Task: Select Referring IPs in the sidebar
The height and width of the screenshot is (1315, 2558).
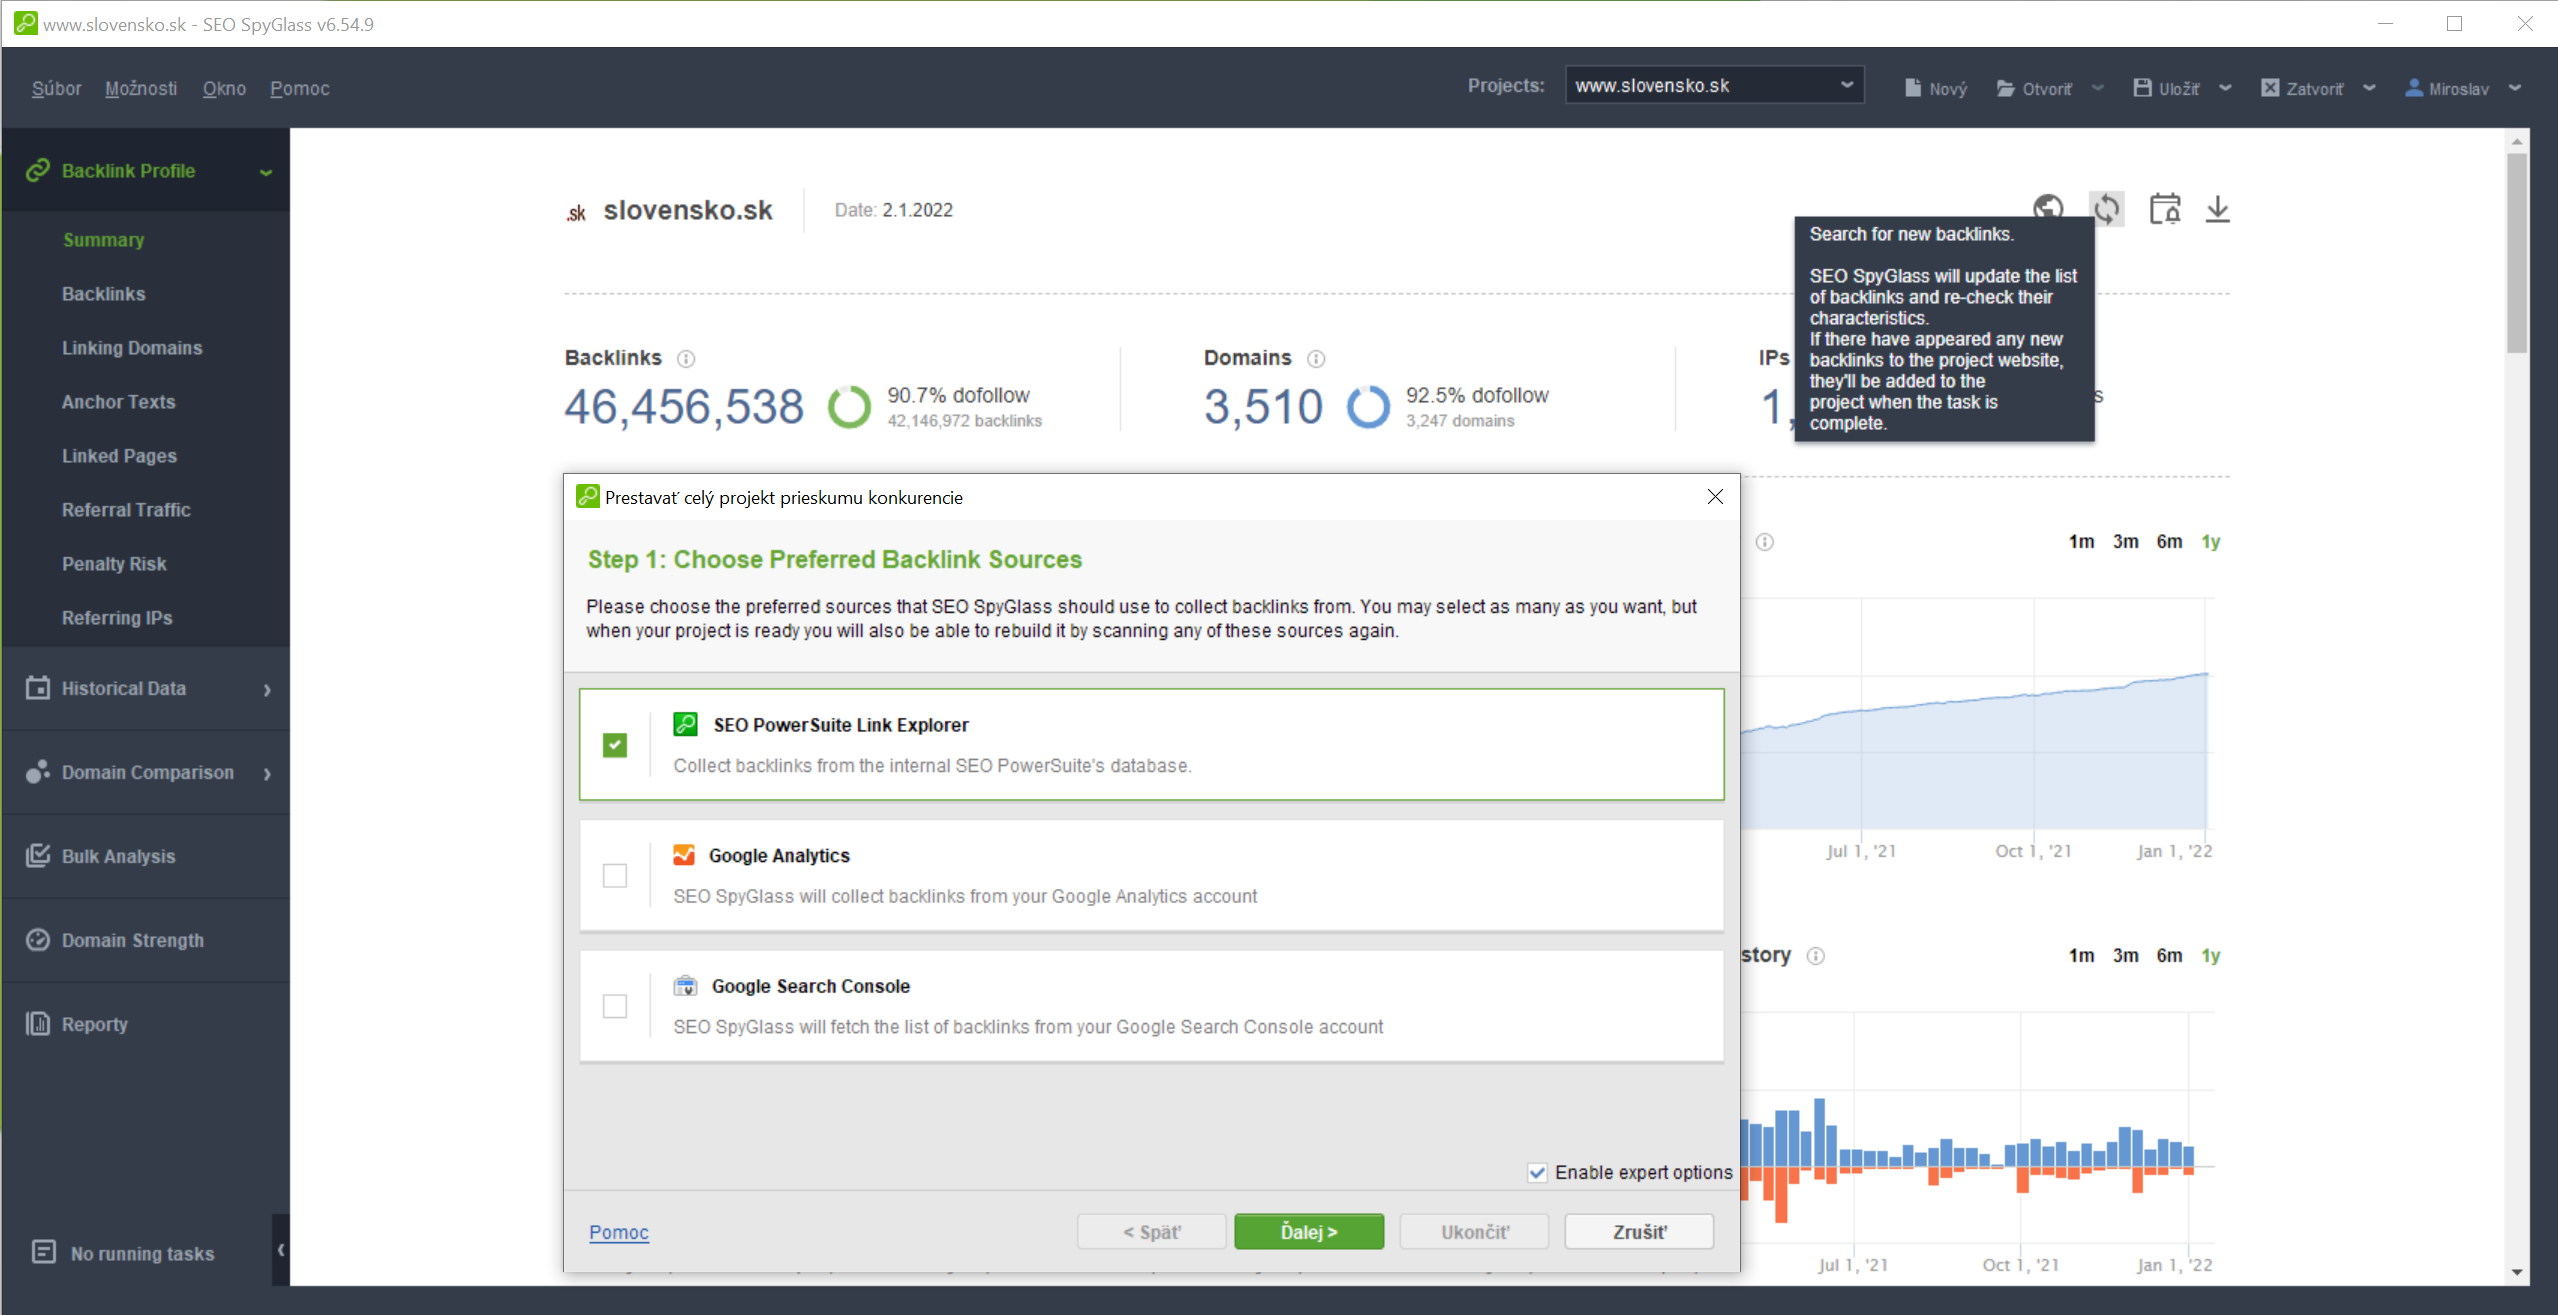Action: pos(117,618)
